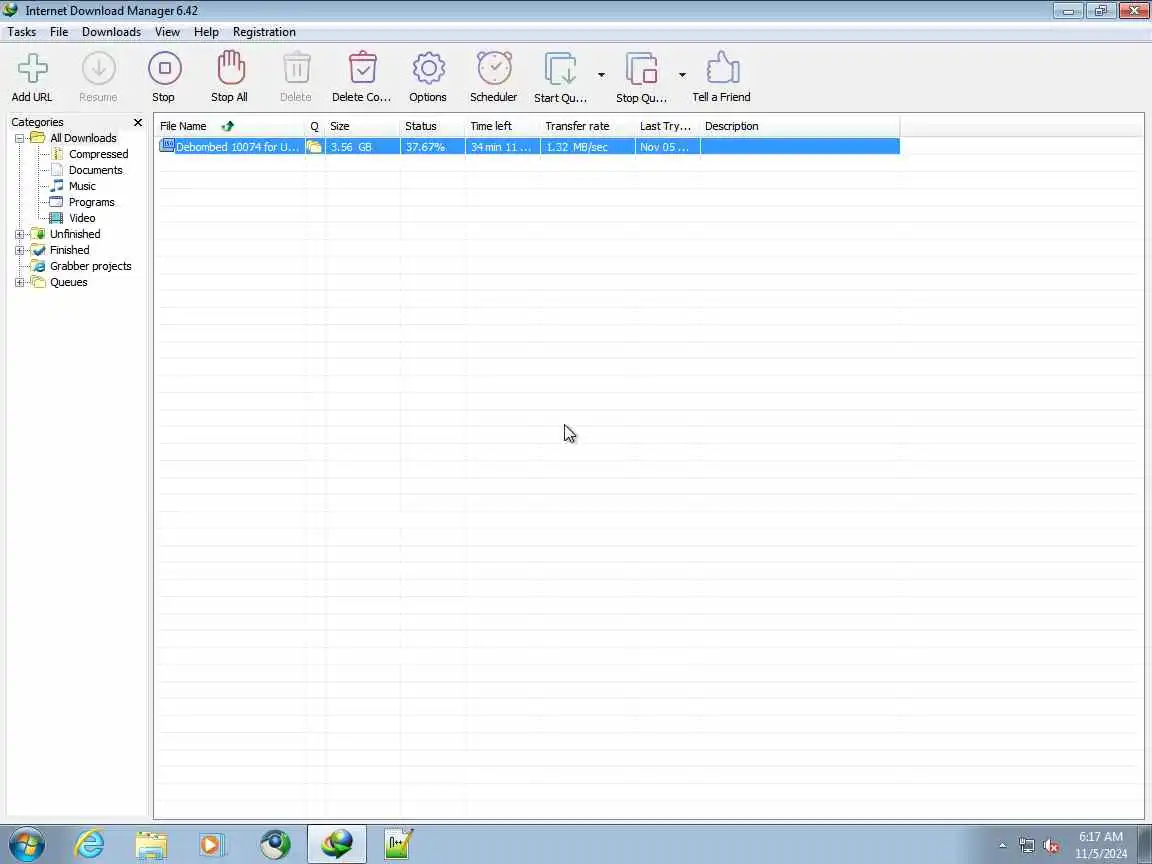Screen dimensions: 1152x864
Task: Select the Queues category
Action: click(68, 282)
